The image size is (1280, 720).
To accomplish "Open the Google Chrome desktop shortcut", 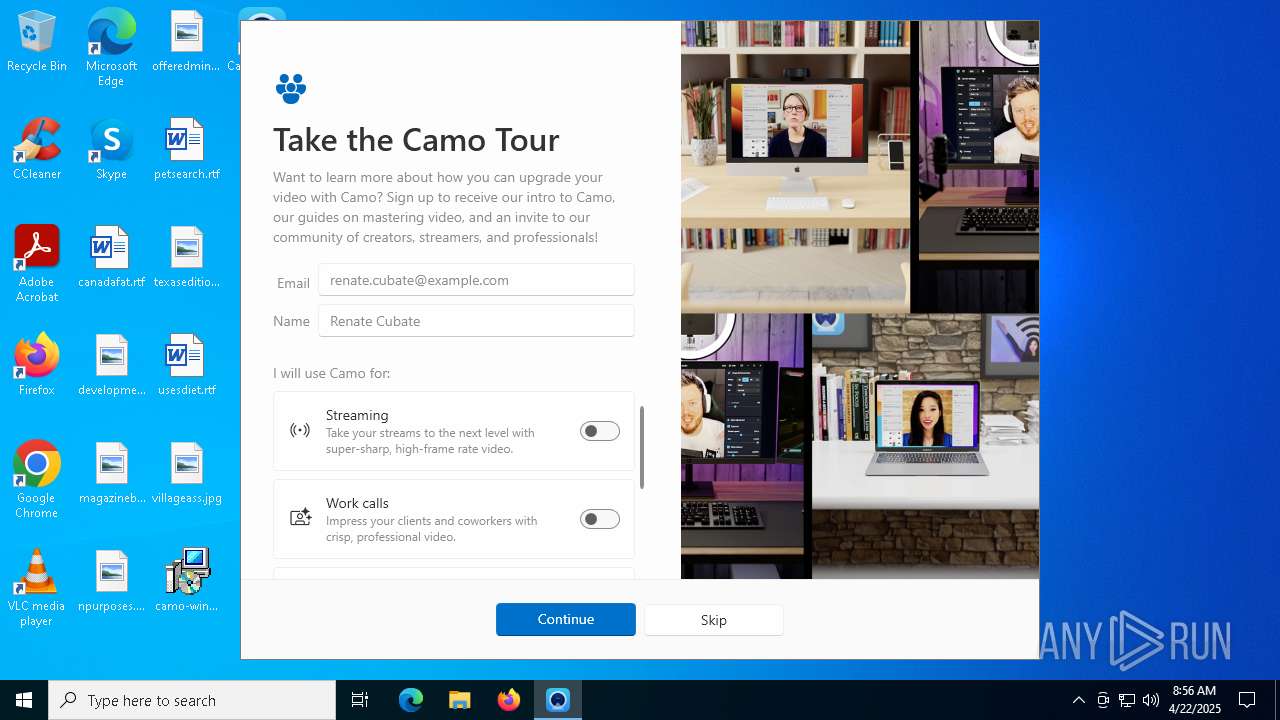I will coord(37,480).
